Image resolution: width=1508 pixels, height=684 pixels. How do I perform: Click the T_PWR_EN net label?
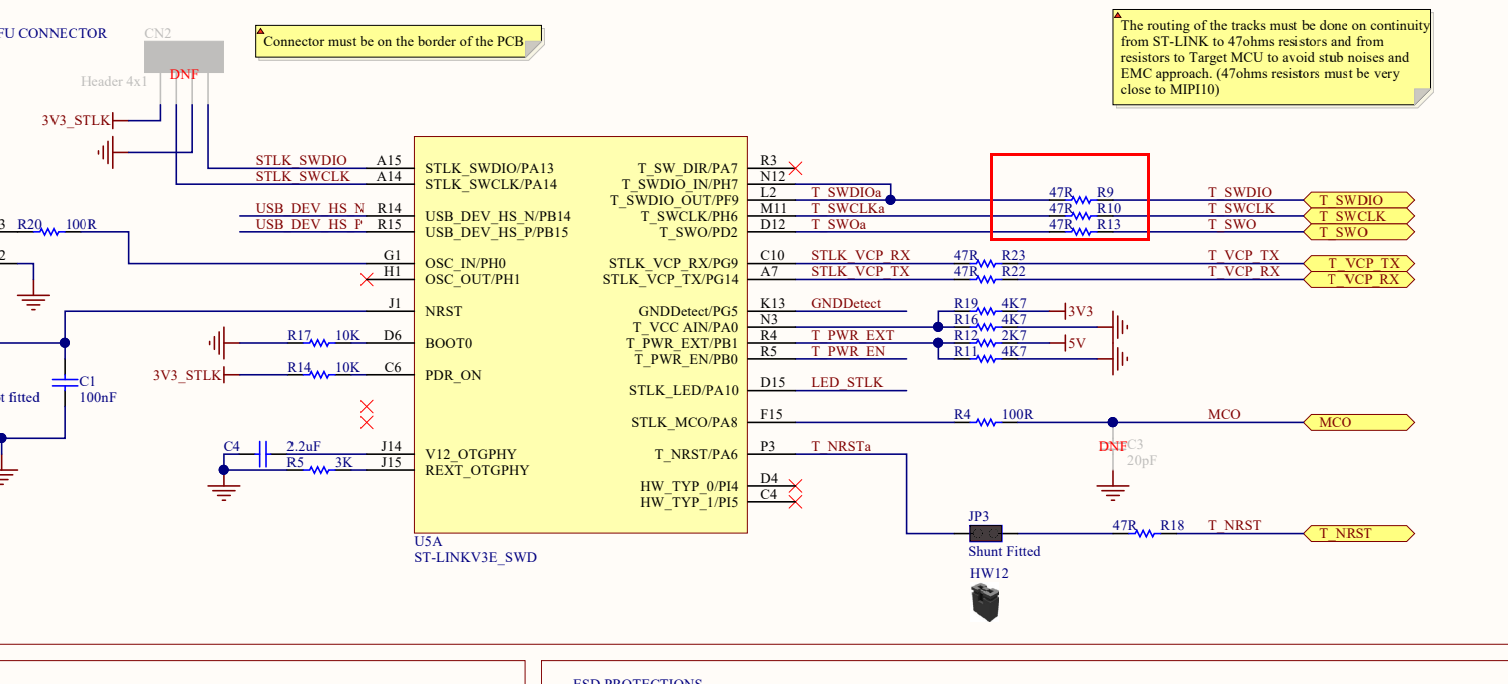pos(848,351)
